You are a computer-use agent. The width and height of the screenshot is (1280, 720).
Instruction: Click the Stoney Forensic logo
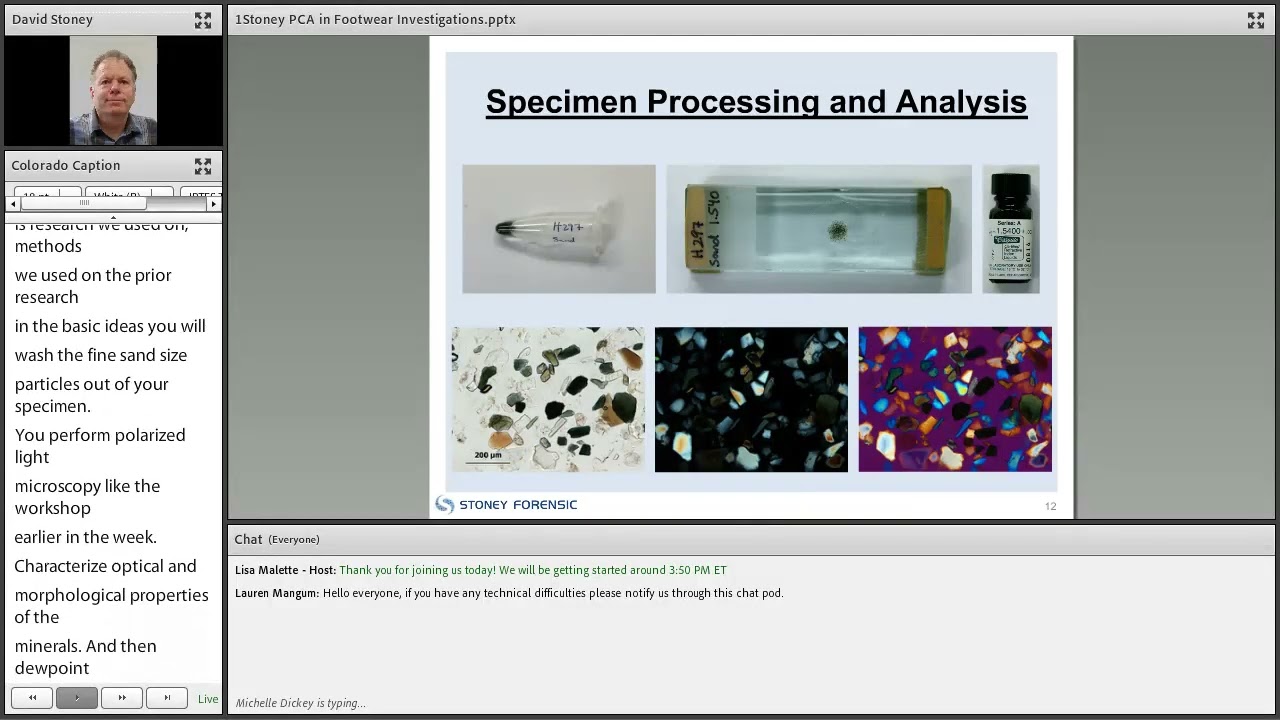click(506, 505)
